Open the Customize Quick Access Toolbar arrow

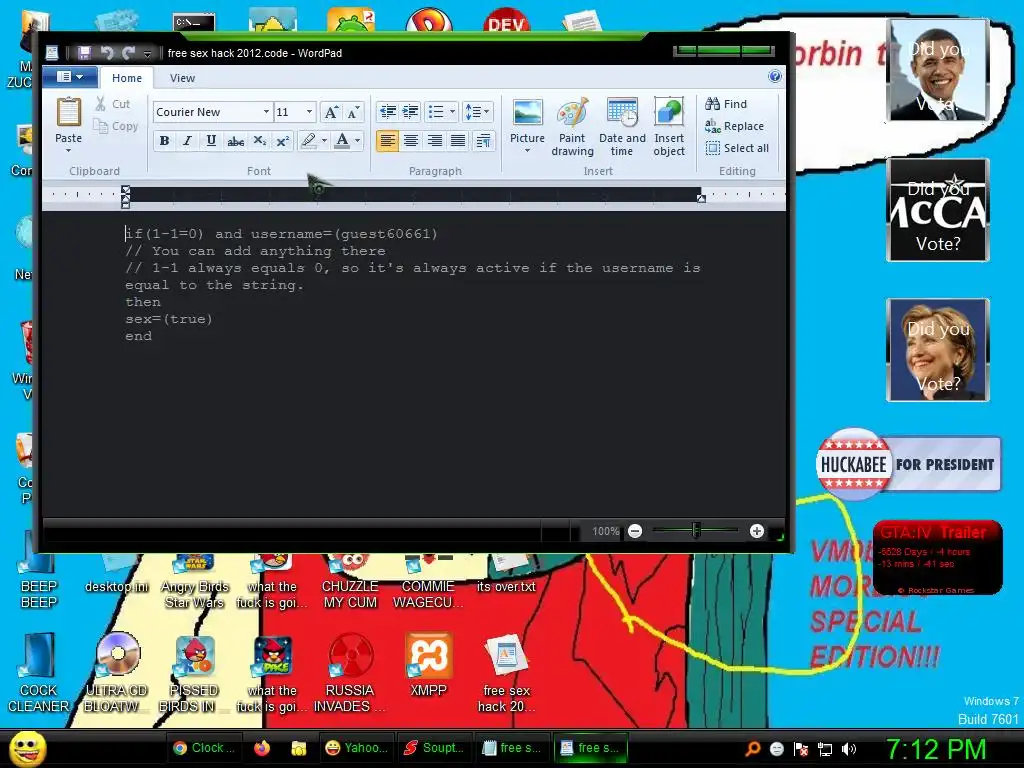pyautogui.click(x=147, y=54)
